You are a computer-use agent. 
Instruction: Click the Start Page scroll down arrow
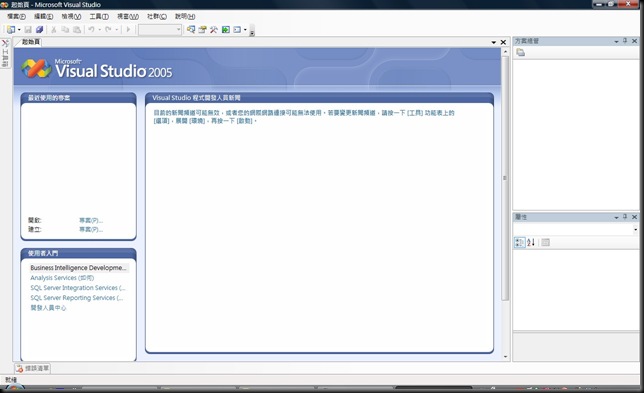505,357
